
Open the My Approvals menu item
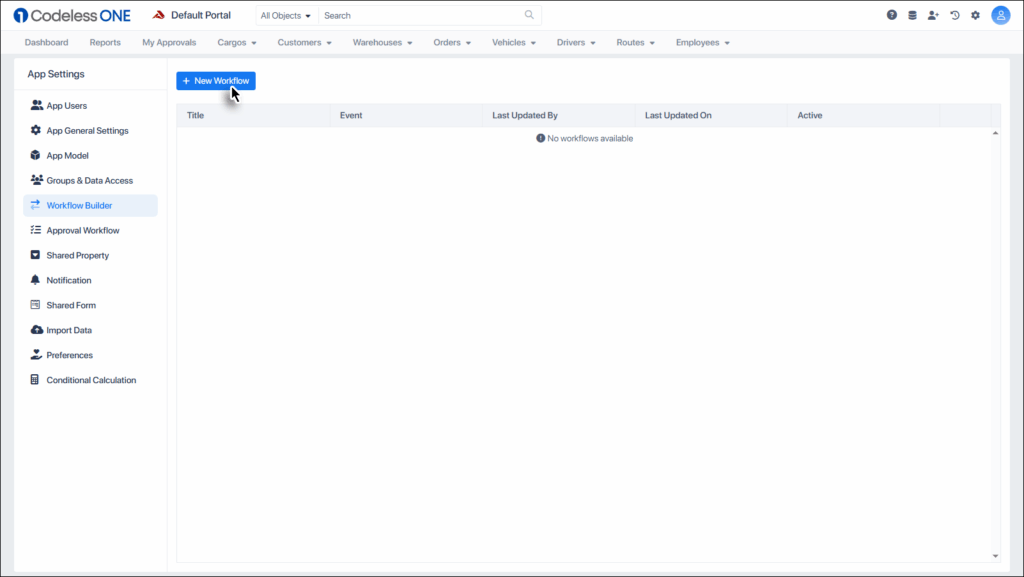[x=168, y=42]
